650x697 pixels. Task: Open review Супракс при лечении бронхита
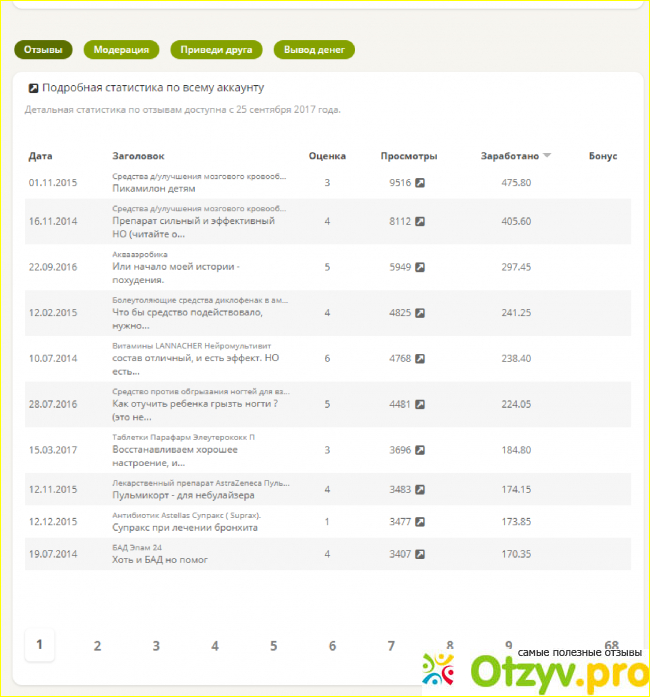point(185,527)
